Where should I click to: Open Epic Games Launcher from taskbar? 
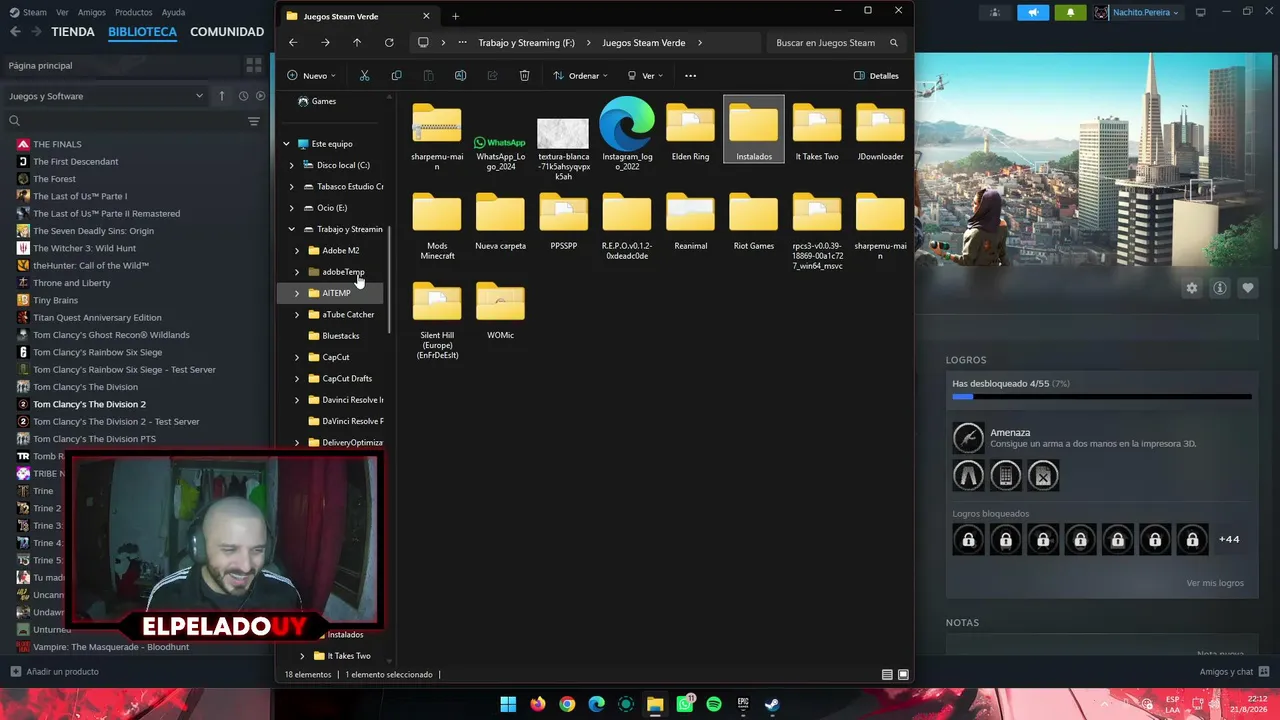743,704
